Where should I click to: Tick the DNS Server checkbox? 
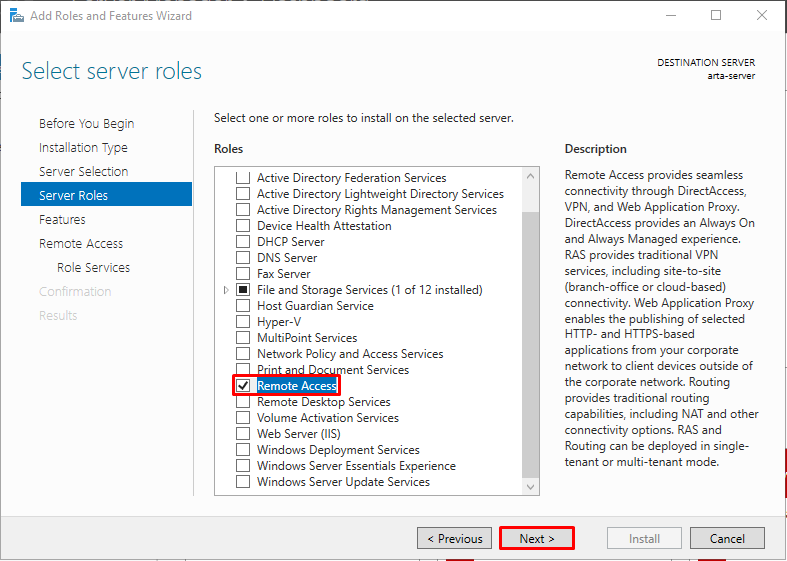tap(243, 258)
